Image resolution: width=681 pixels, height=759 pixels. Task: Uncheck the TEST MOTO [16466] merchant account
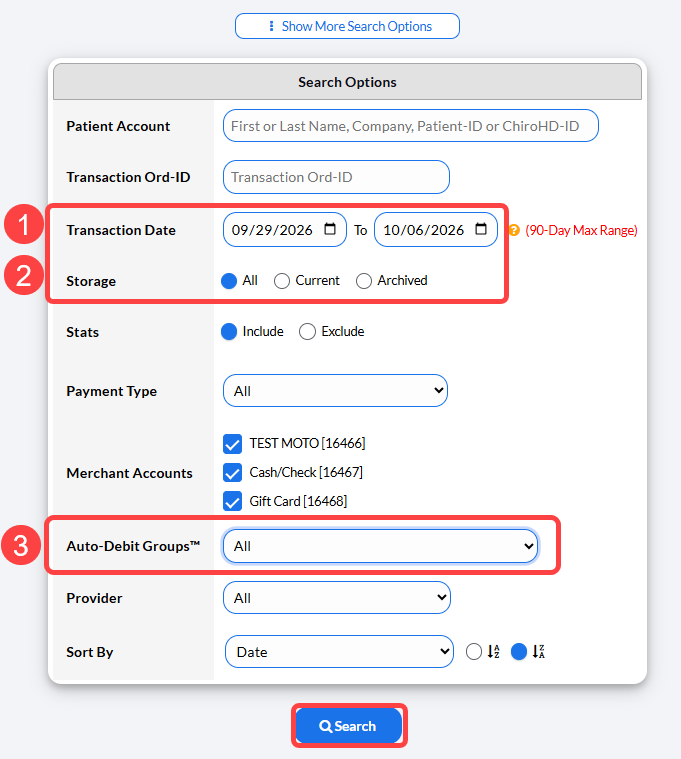232,443
